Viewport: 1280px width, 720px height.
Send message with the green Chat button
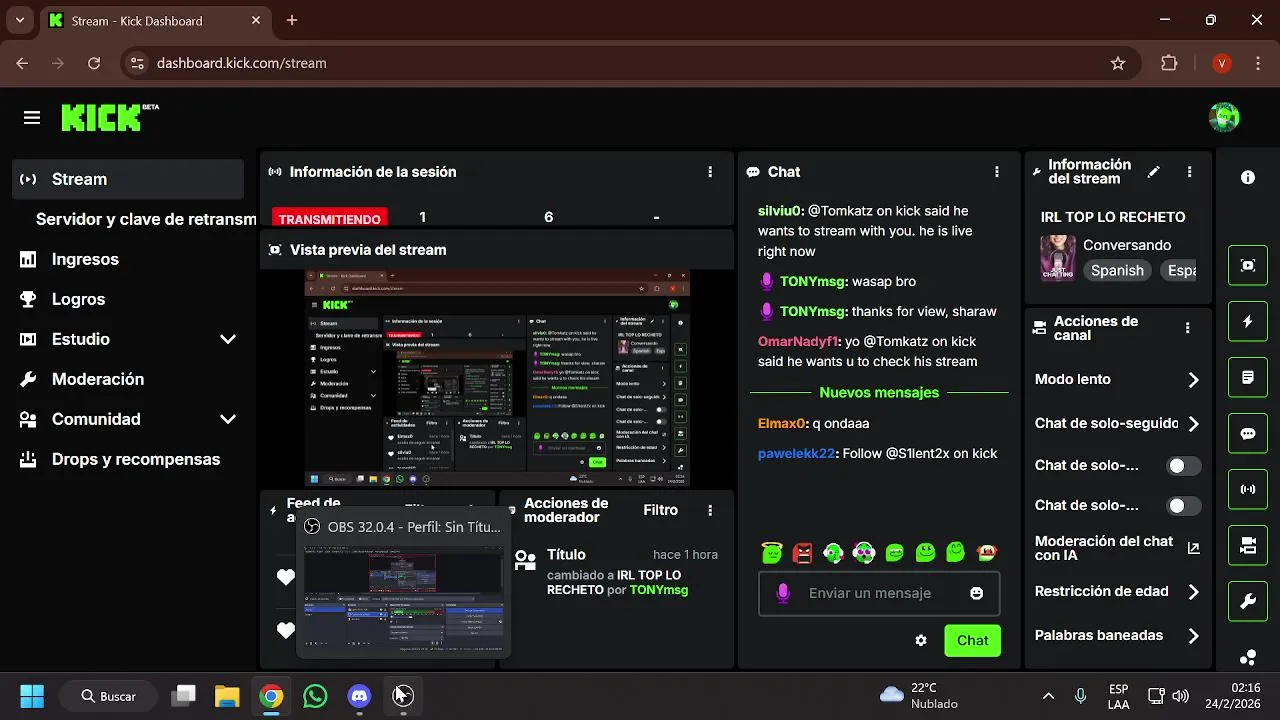click(x=972, y=640)
